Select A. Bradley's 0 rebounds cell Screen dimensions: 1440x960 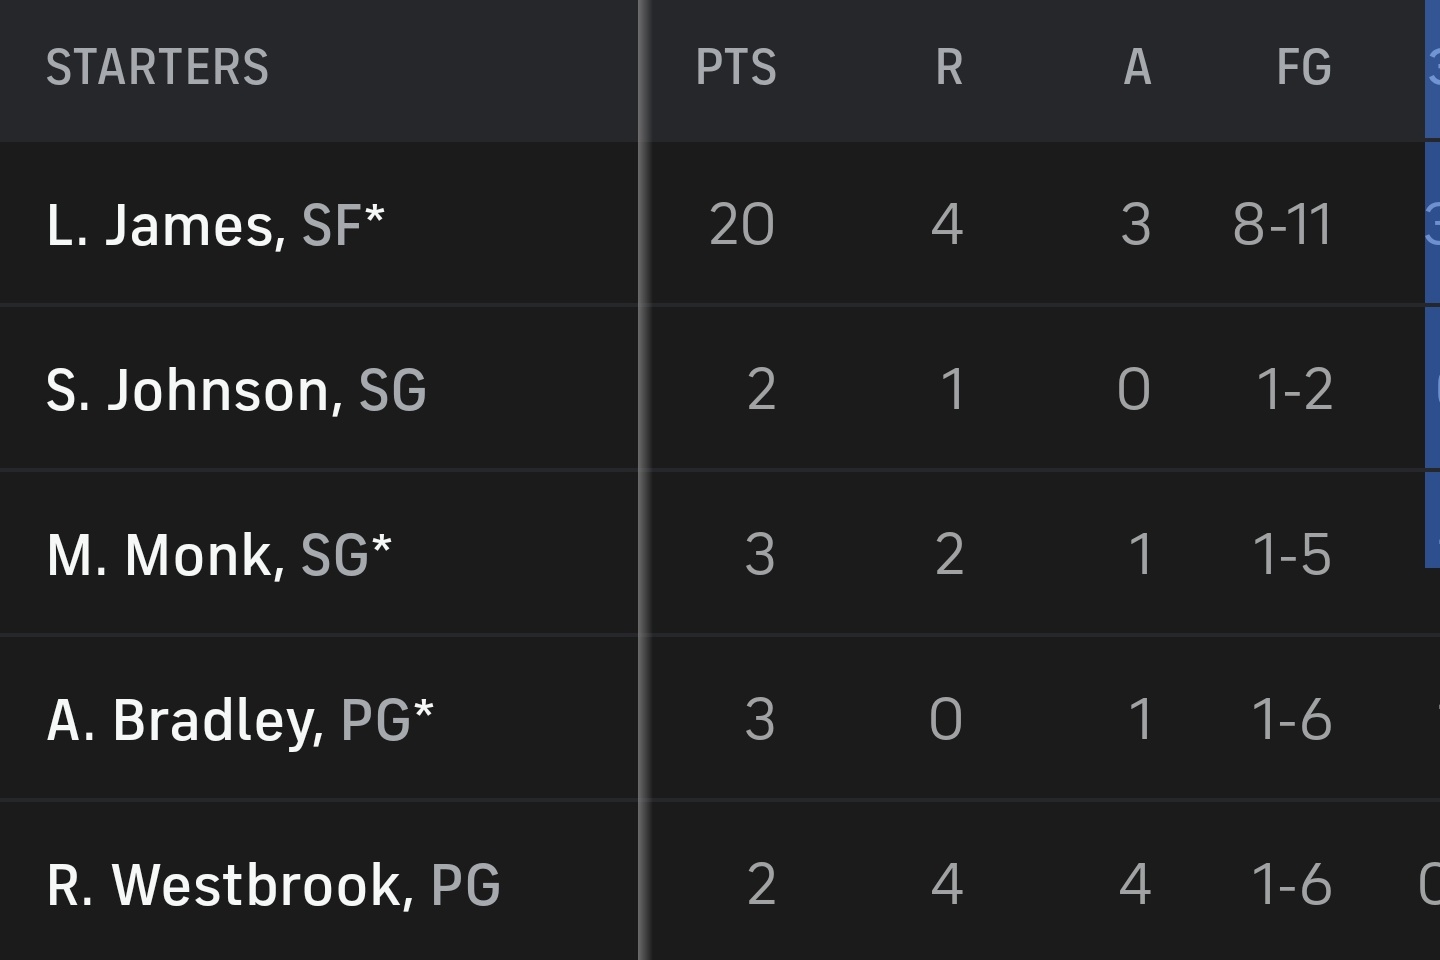(x=946, y=719)
